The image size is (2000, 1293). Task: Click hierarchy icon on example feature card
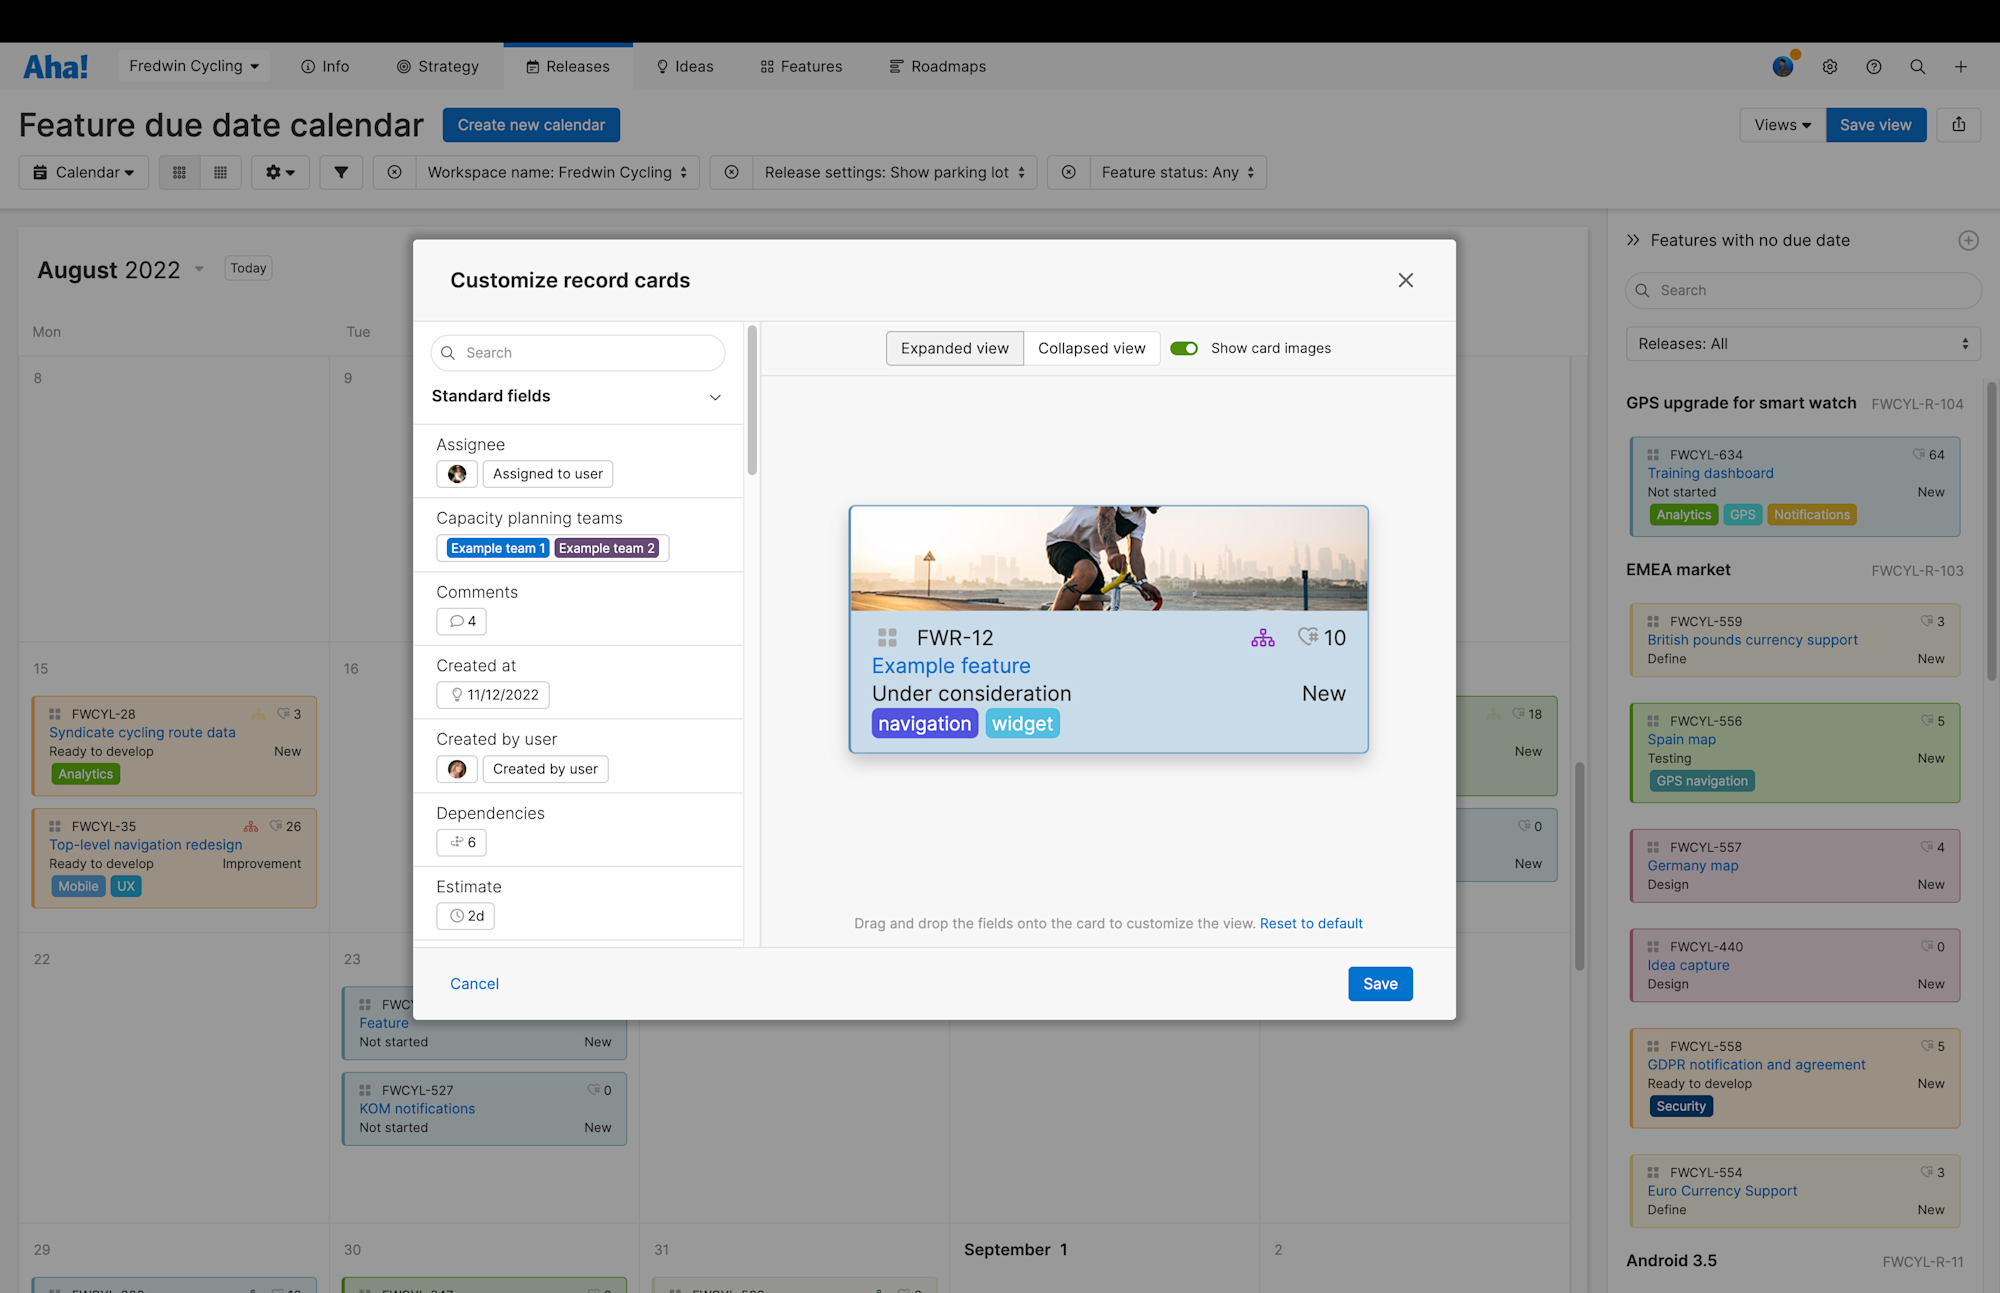tap(1262, 638)
